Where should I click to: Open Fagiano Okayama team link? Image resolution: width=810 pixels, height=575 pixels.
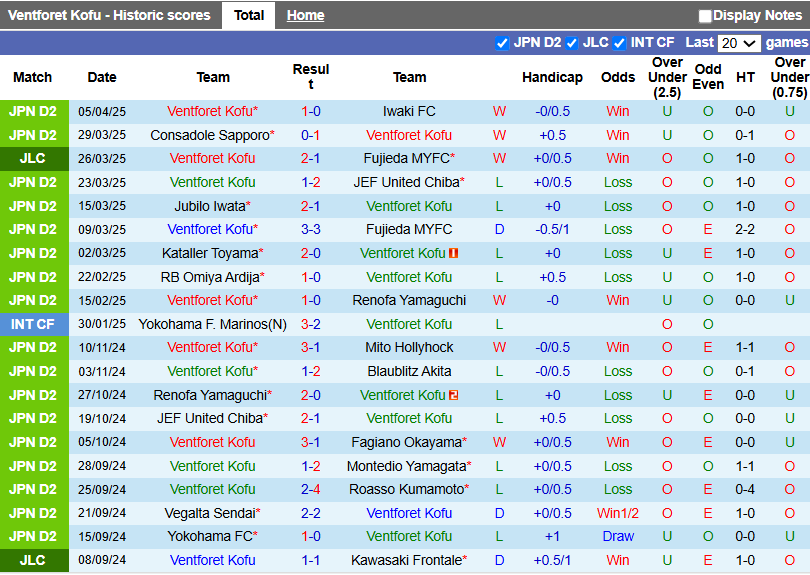click(409, 443)
